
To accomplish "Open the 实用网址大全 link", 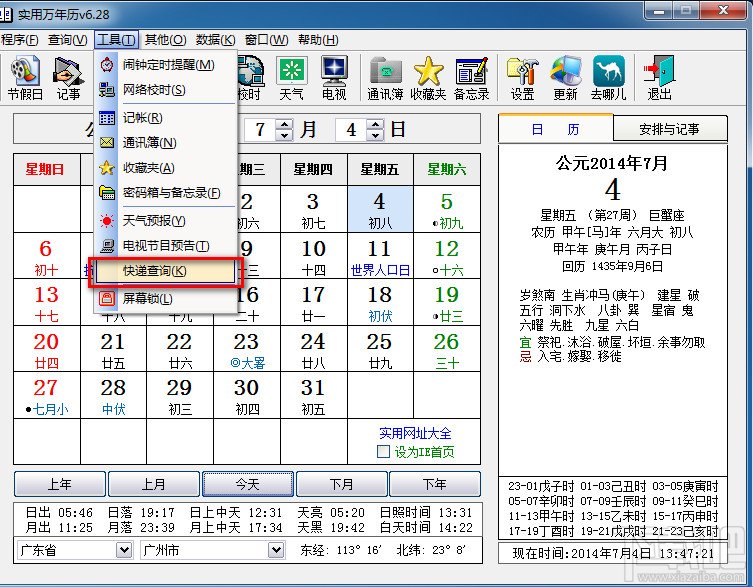I will pos(415,433).
